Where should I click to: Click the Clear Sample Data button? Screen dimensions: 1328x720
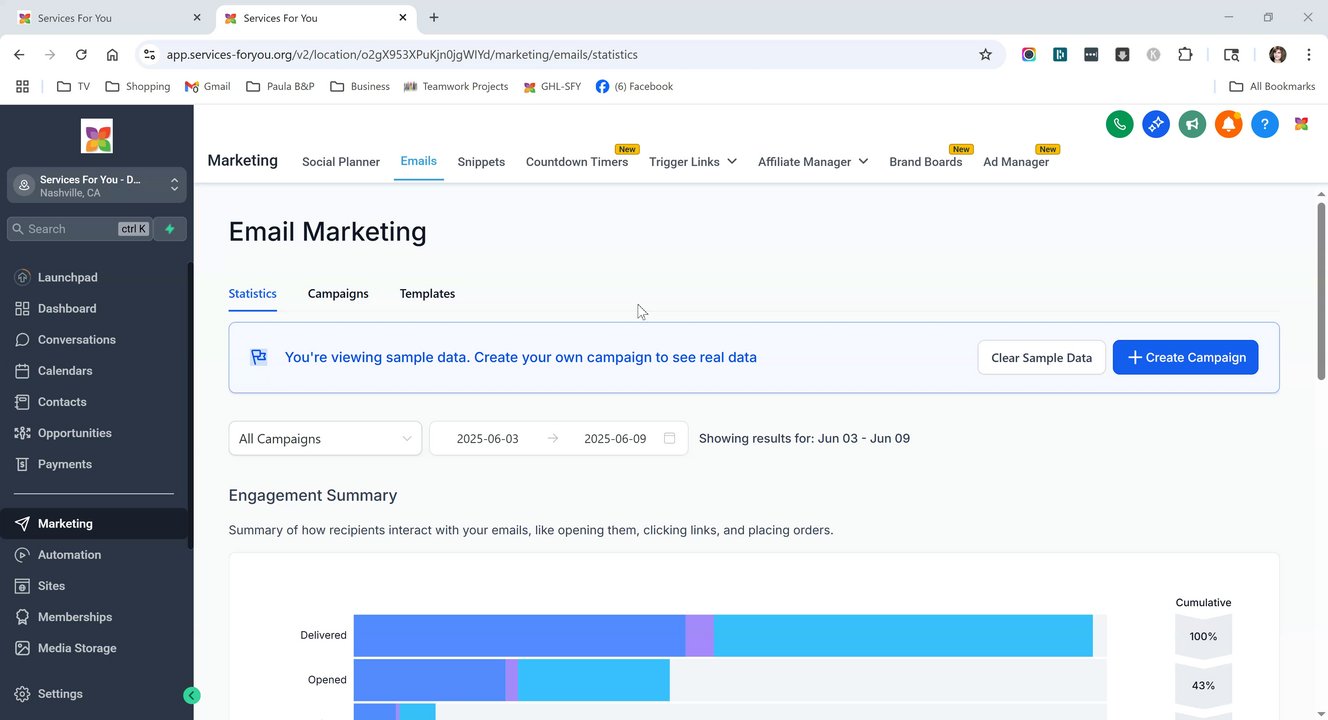point(1041,358)
